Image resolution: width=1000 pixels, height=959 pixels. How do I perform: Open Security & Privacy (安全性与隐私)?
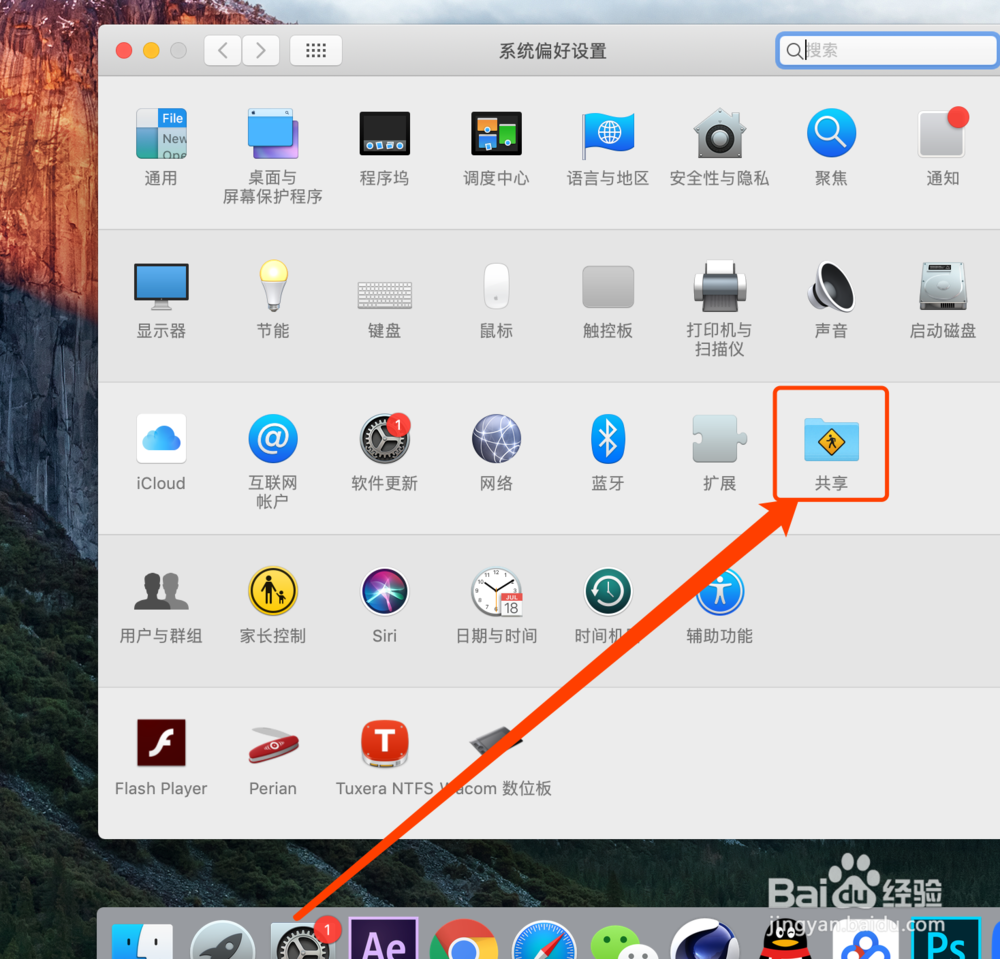(719, 134)
